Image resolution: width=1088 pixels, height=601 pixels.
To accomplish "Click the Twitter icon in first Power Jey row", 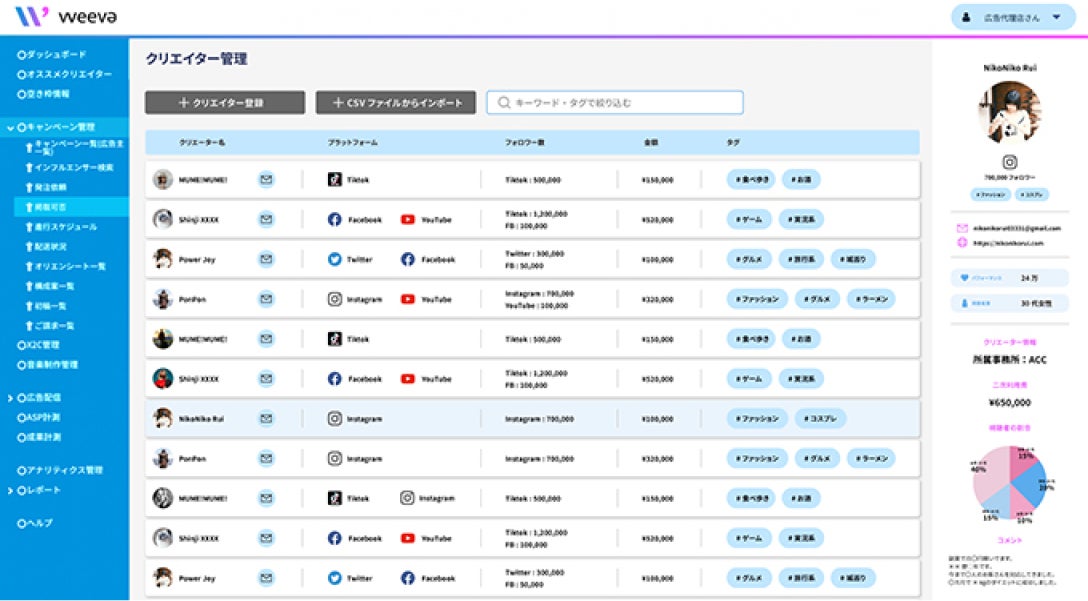I will click(335, 259).
